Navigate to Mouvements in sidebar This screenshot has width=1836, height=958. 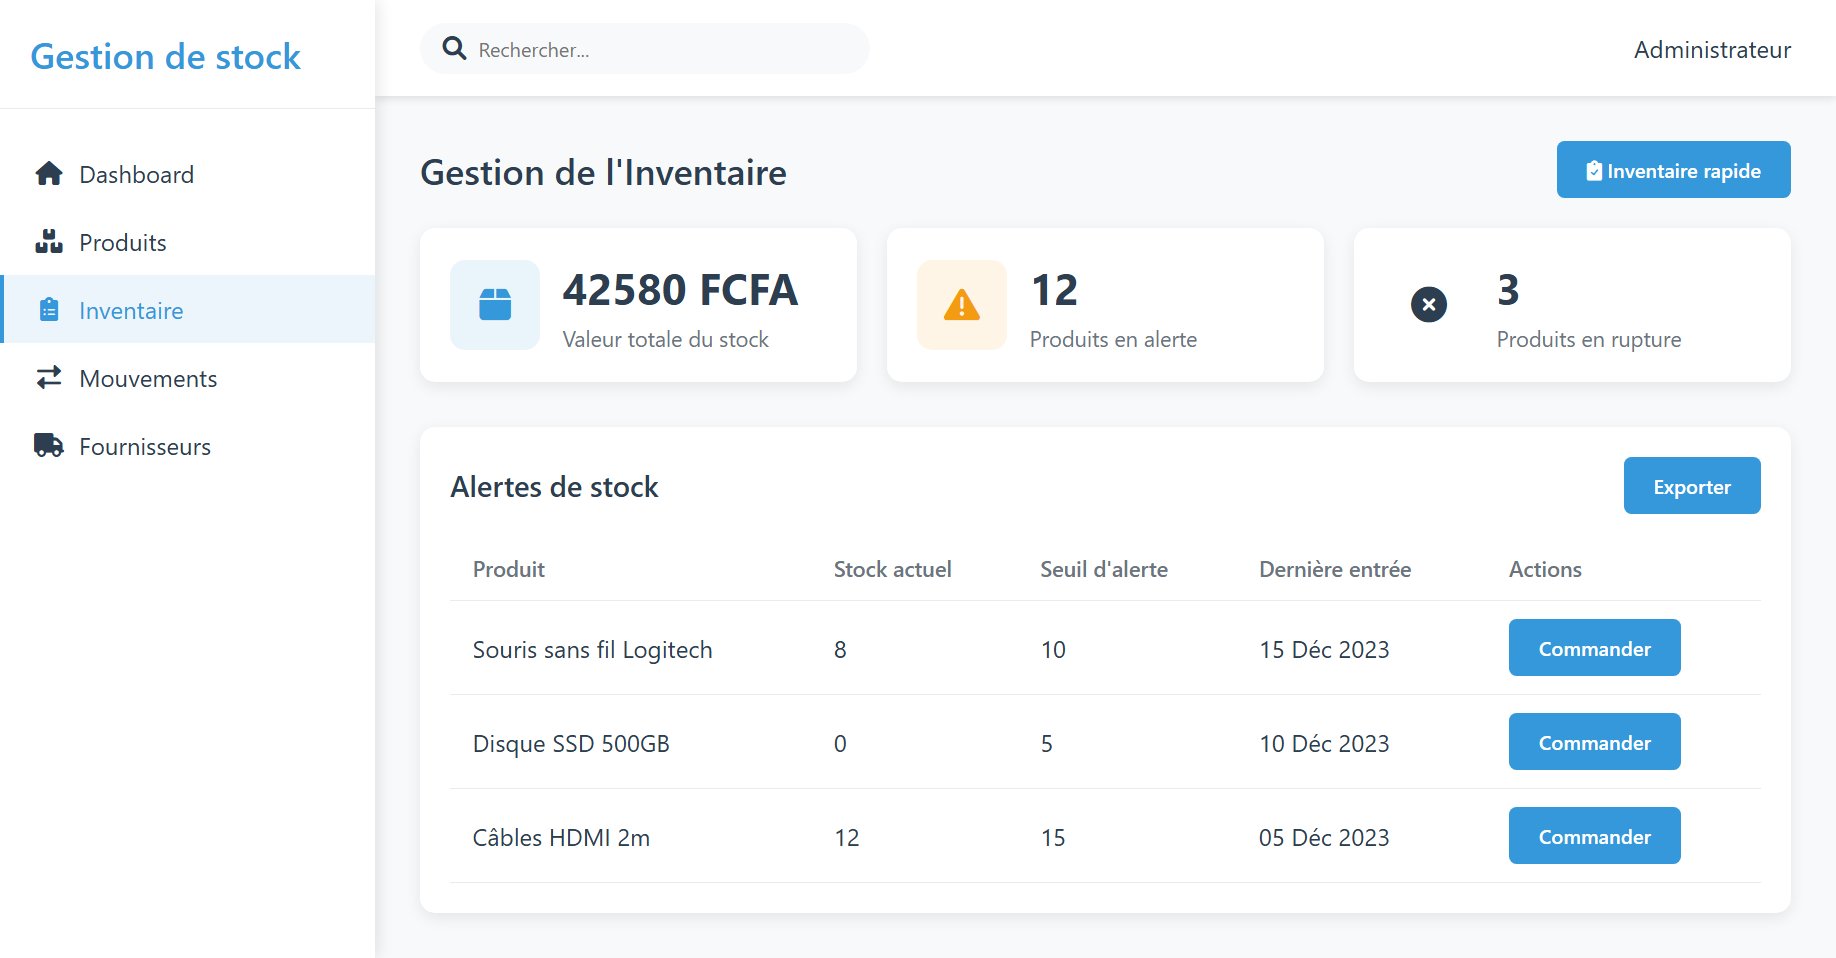coord(148,379)
